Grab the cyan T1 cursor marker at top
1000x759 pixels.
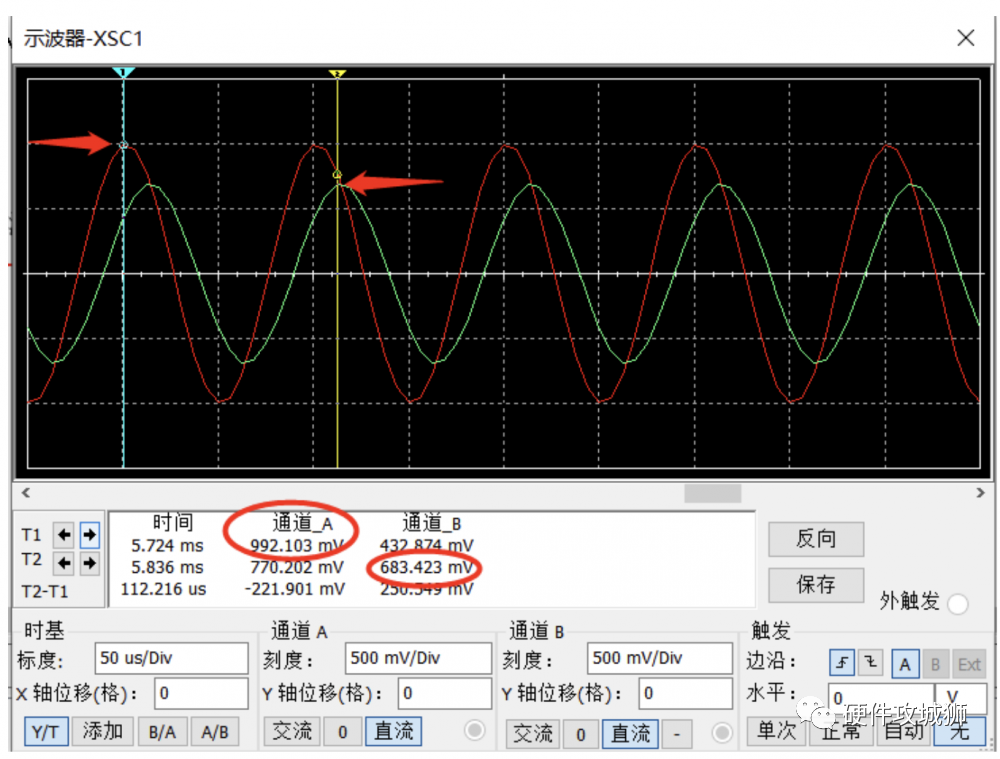pyautogui.click(x=123, y=73)
